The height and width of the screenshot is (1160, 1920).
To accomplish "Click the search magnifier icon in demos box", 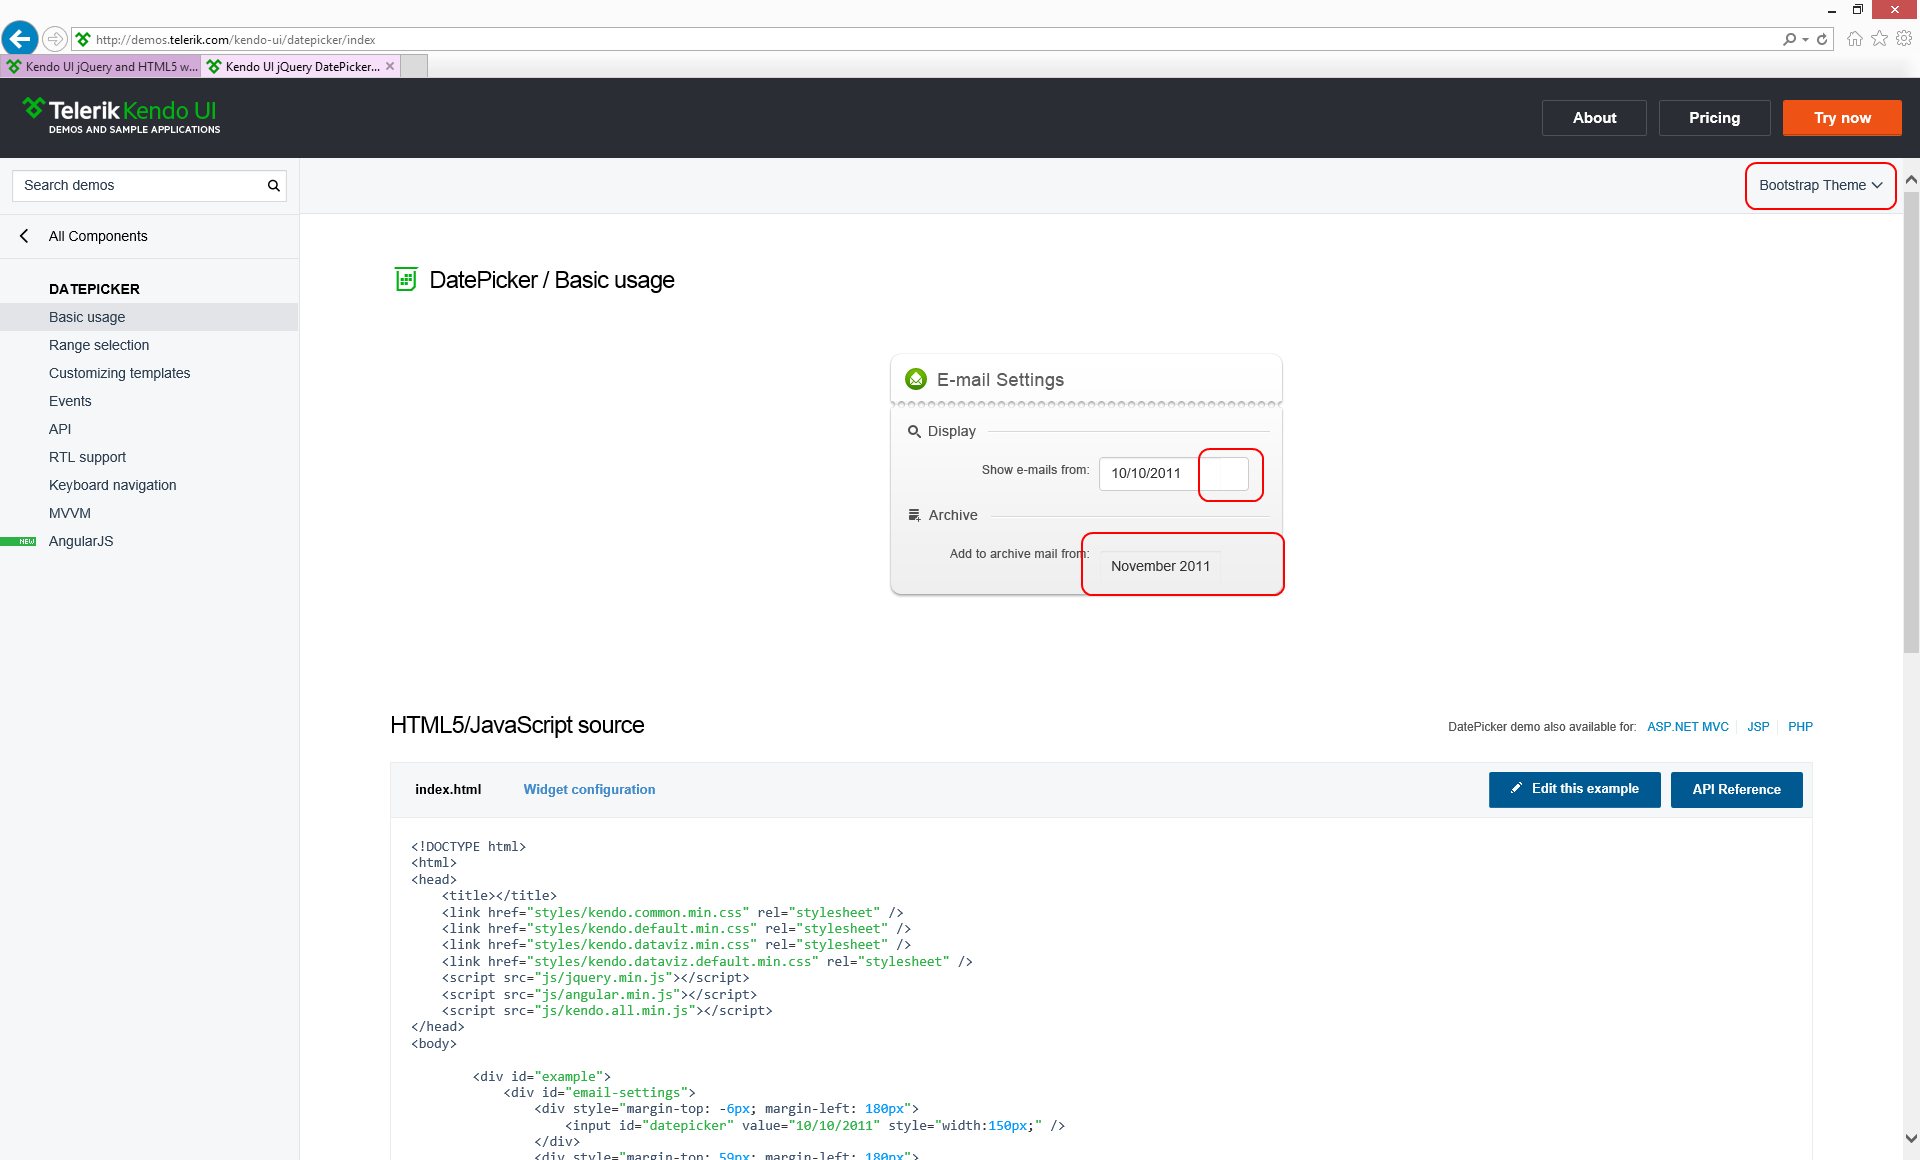I will pos(273,186).
